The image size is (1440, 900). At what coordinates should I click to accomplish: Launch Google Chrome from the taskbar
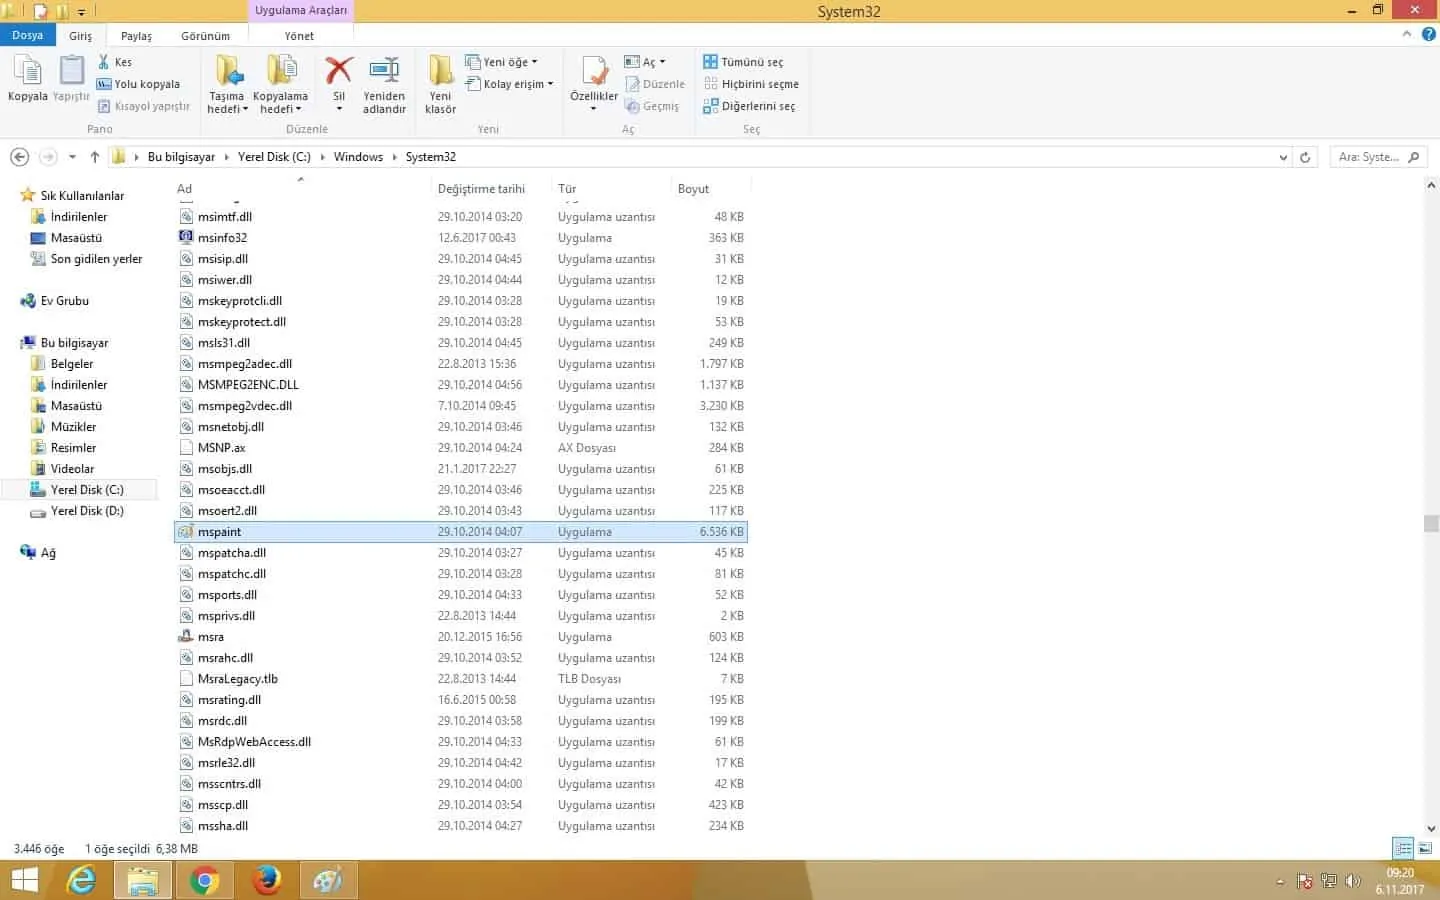[204, 880]
